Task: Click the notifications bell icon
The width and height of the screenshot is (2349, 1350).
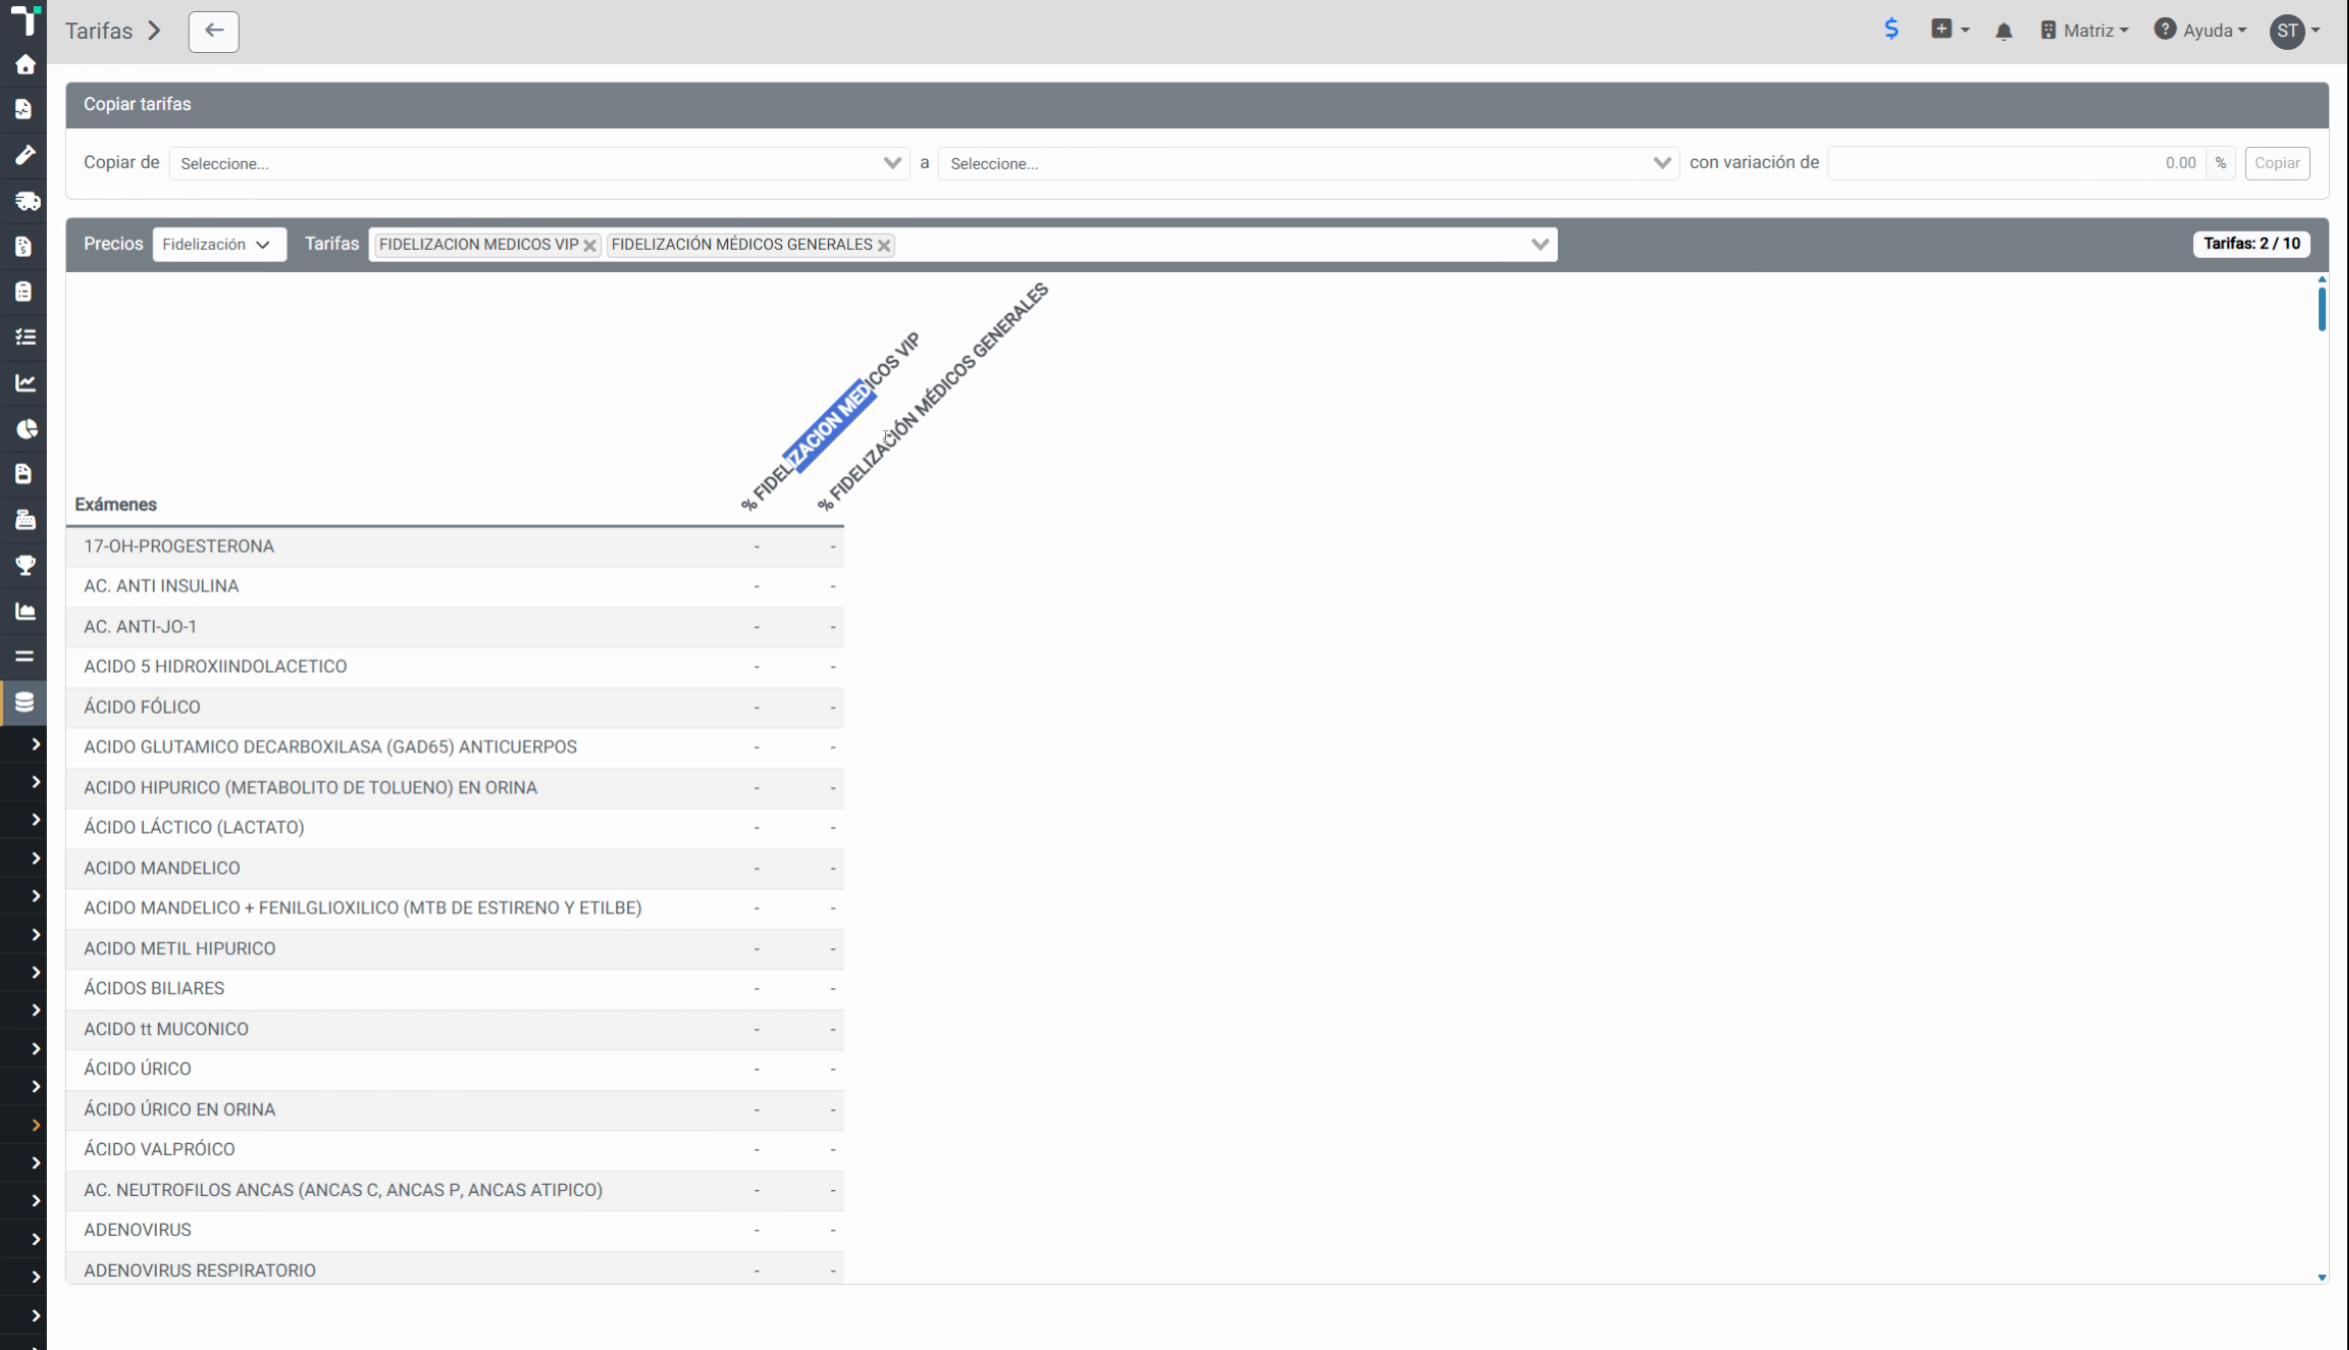Action: (2003, 31)
